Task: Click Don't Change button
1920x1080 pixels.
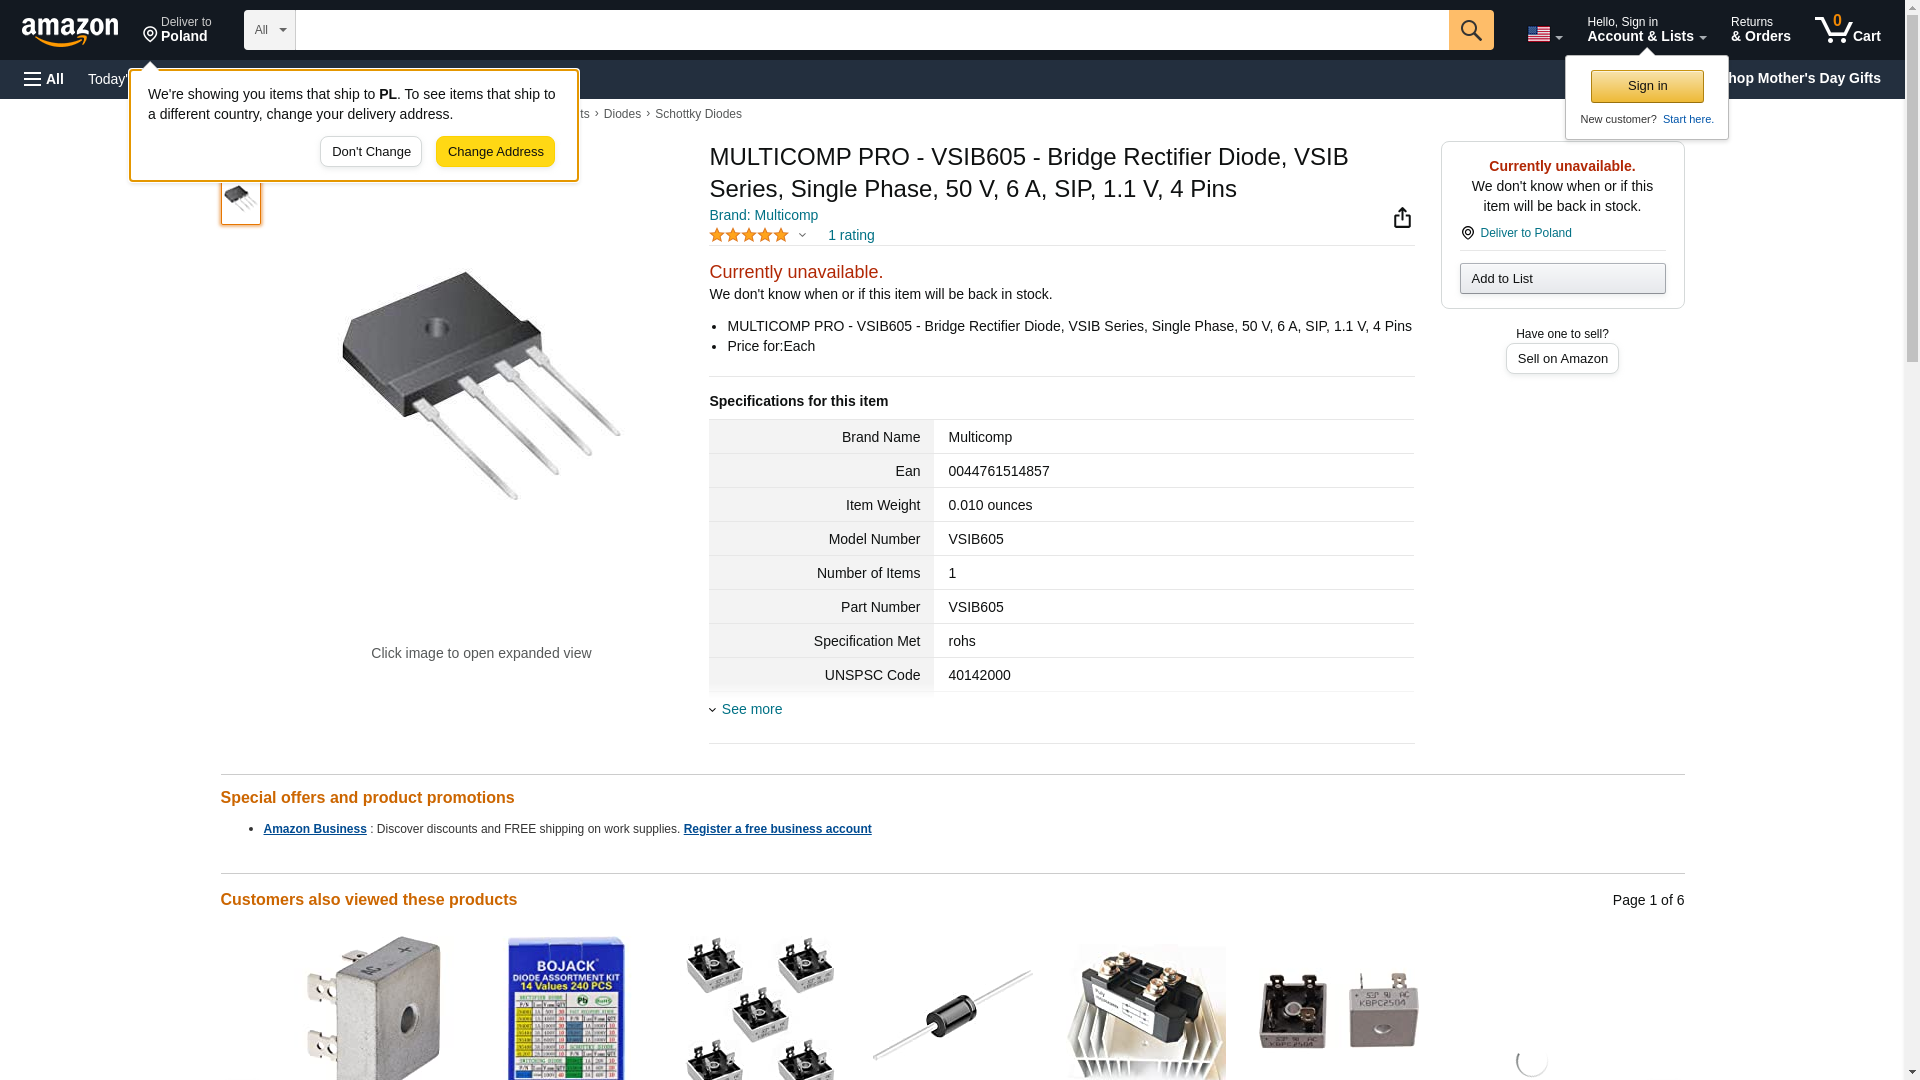Action: (x=371, y=152)
